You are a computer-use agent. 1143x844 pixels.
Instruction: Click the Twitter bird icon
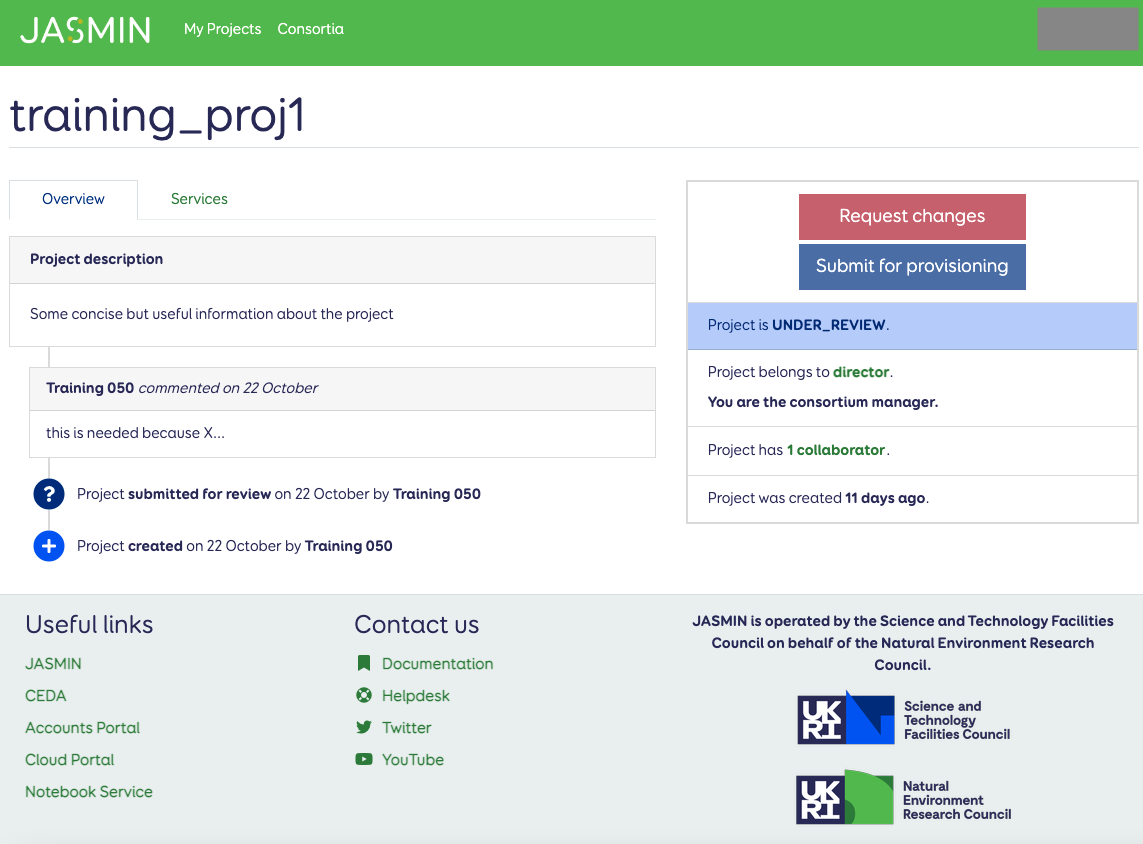pos(364,728)
